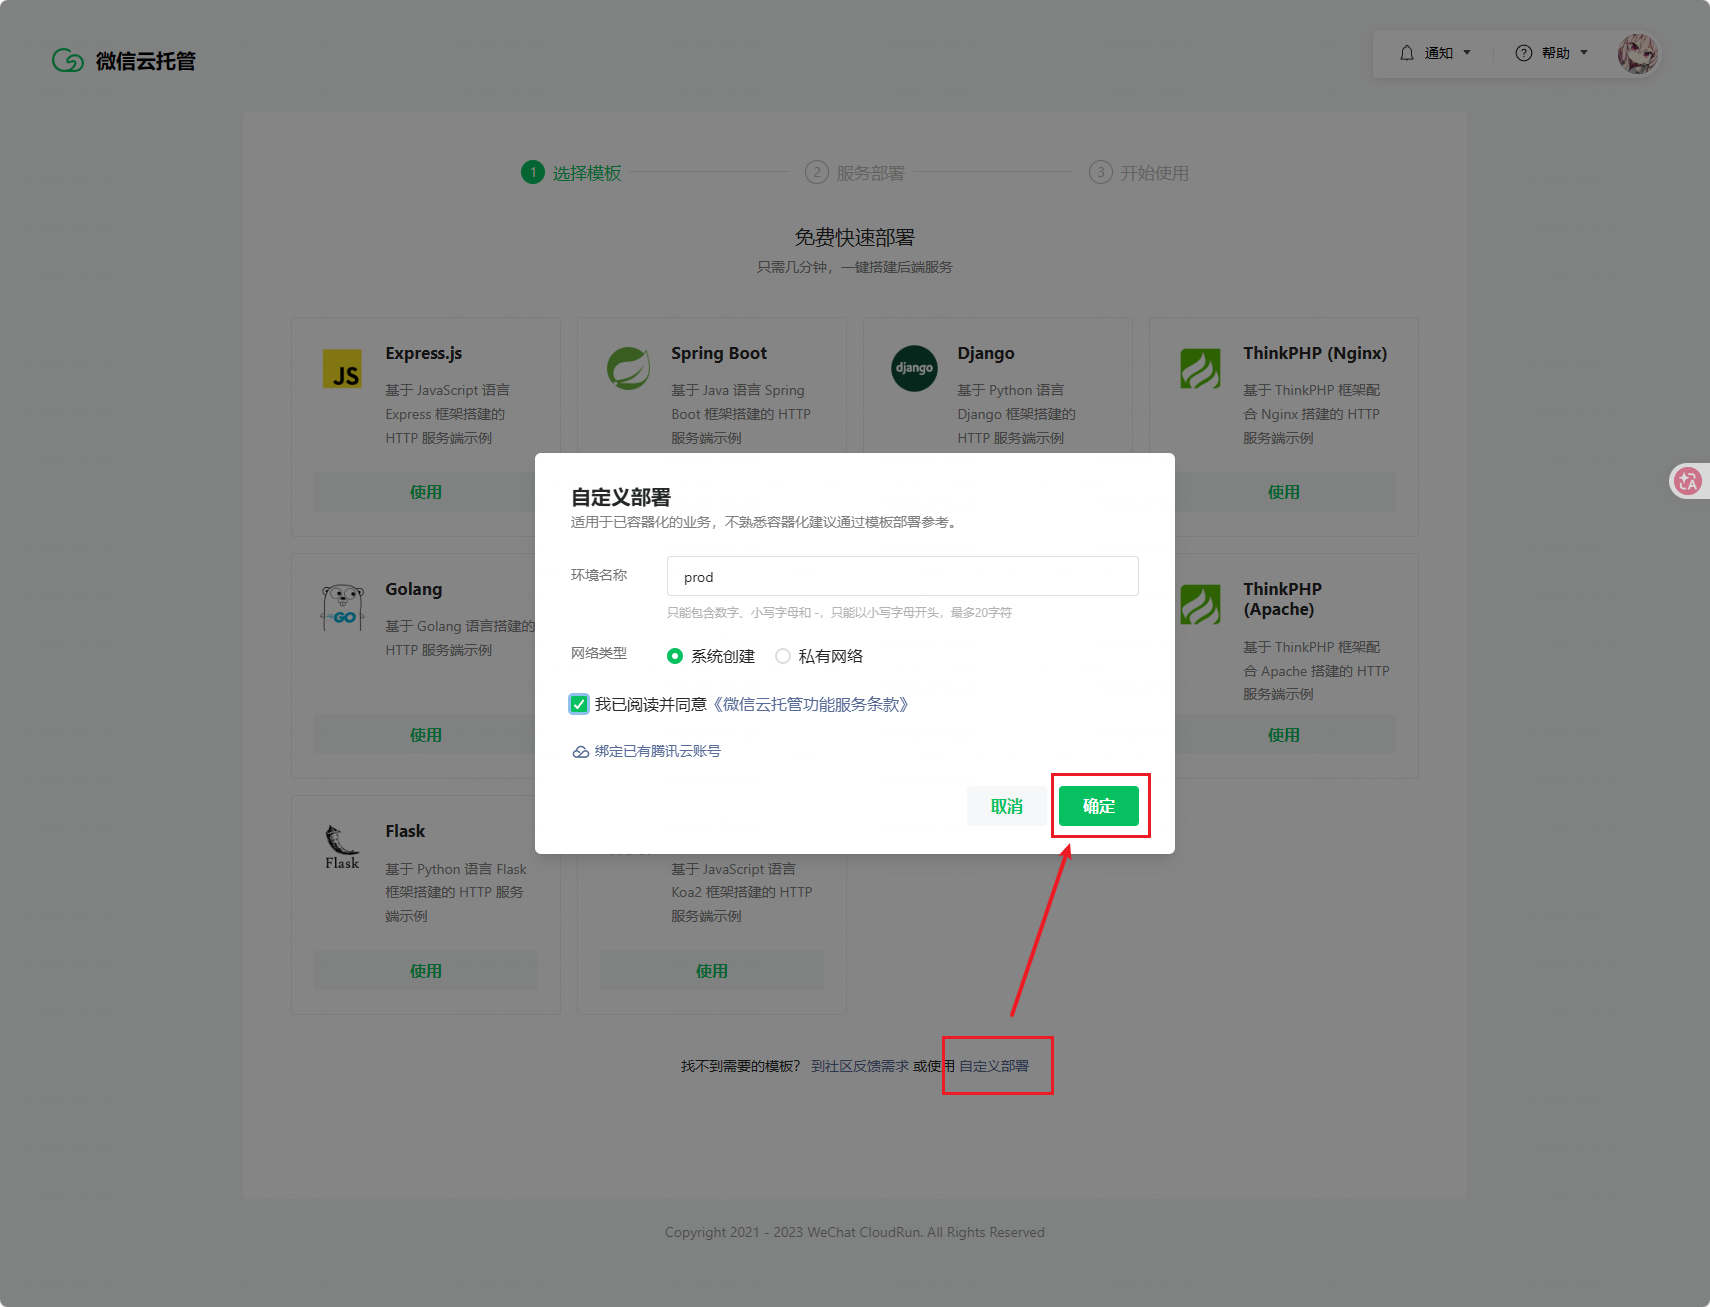Click the 环境名称 input field containing prod
The width and height of the screenshot is (1710, 1307).
pos(902,577)
